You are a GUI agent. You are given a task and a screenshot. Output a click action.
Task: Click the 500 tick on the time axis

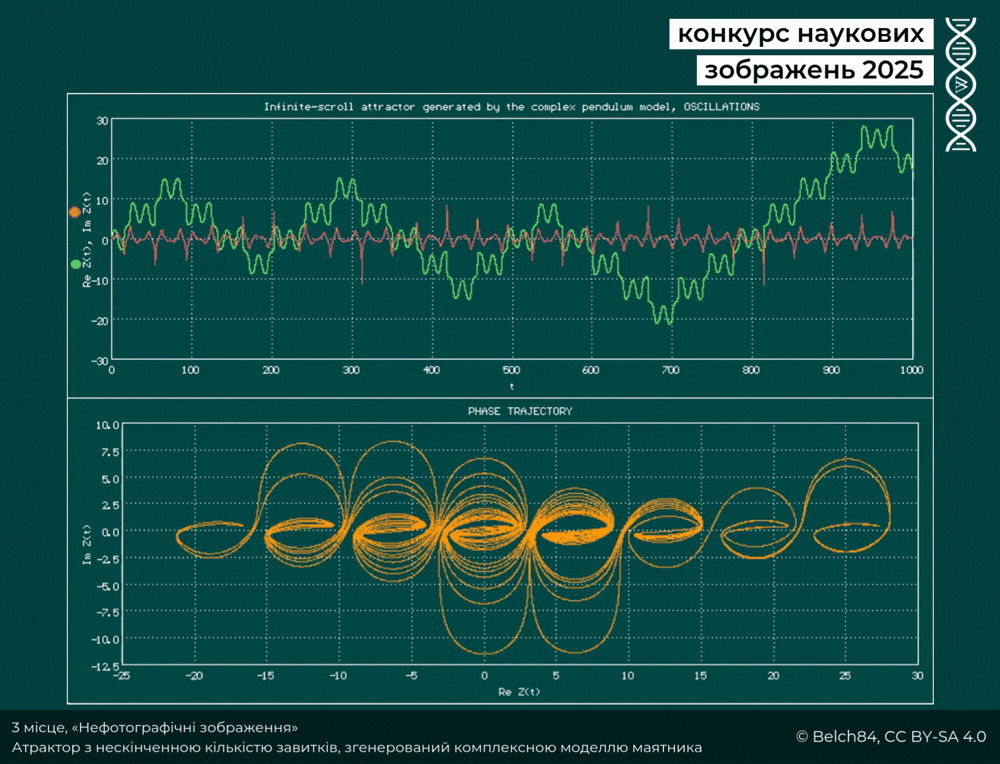(x=511, y=370)
